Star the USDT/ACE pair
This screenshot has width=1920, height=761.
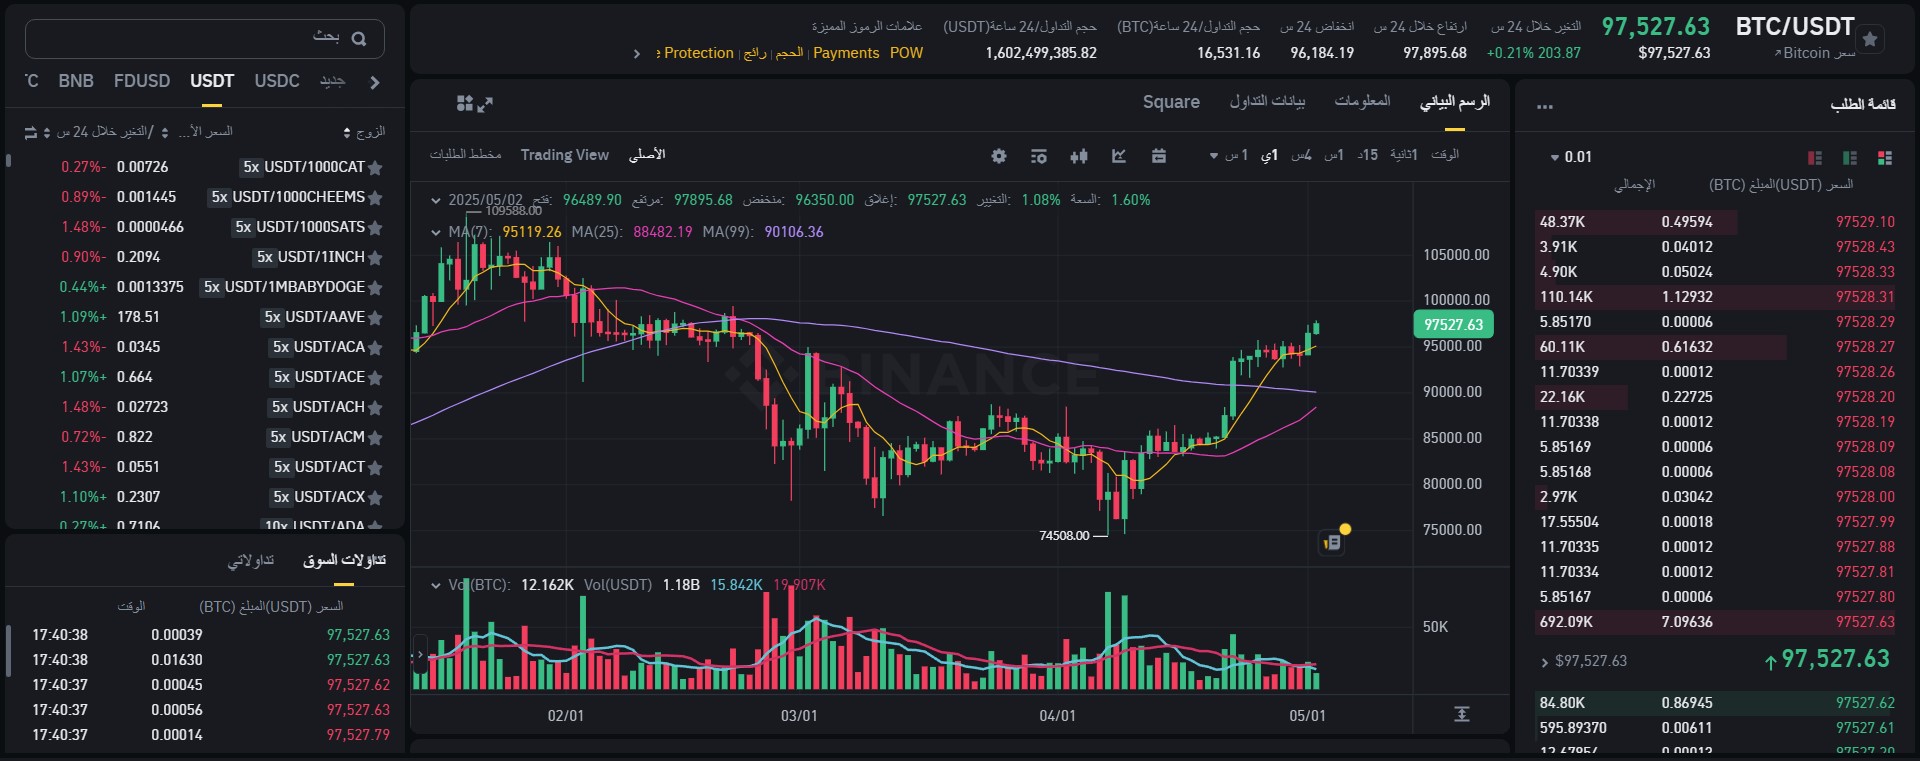point(375,378)
